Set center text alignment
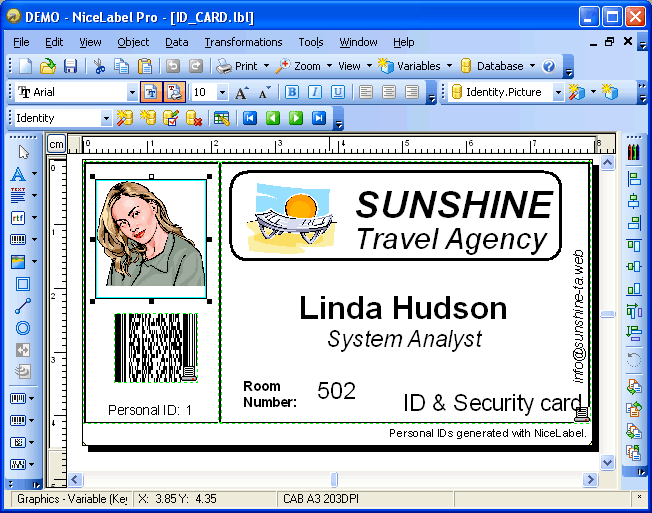 389,92
